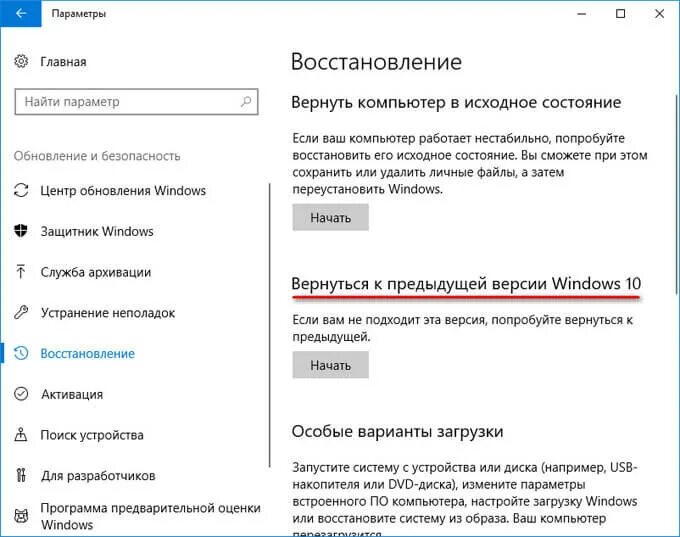Click Начать under reset this PC
The height and width of the screenshot is (537, 680).
330,217
